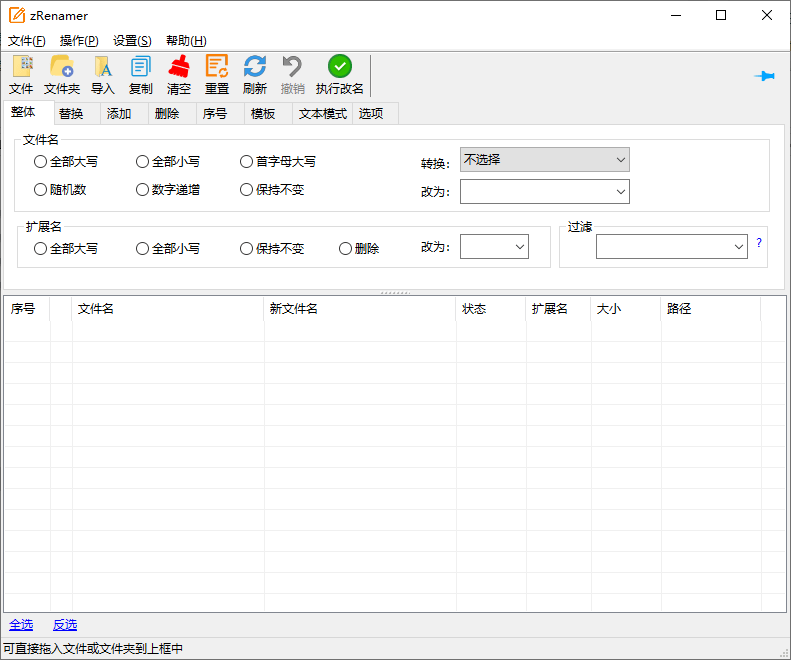Choose the 数字递增 radio option
791x660 pixels.
[x=143, y=189]
